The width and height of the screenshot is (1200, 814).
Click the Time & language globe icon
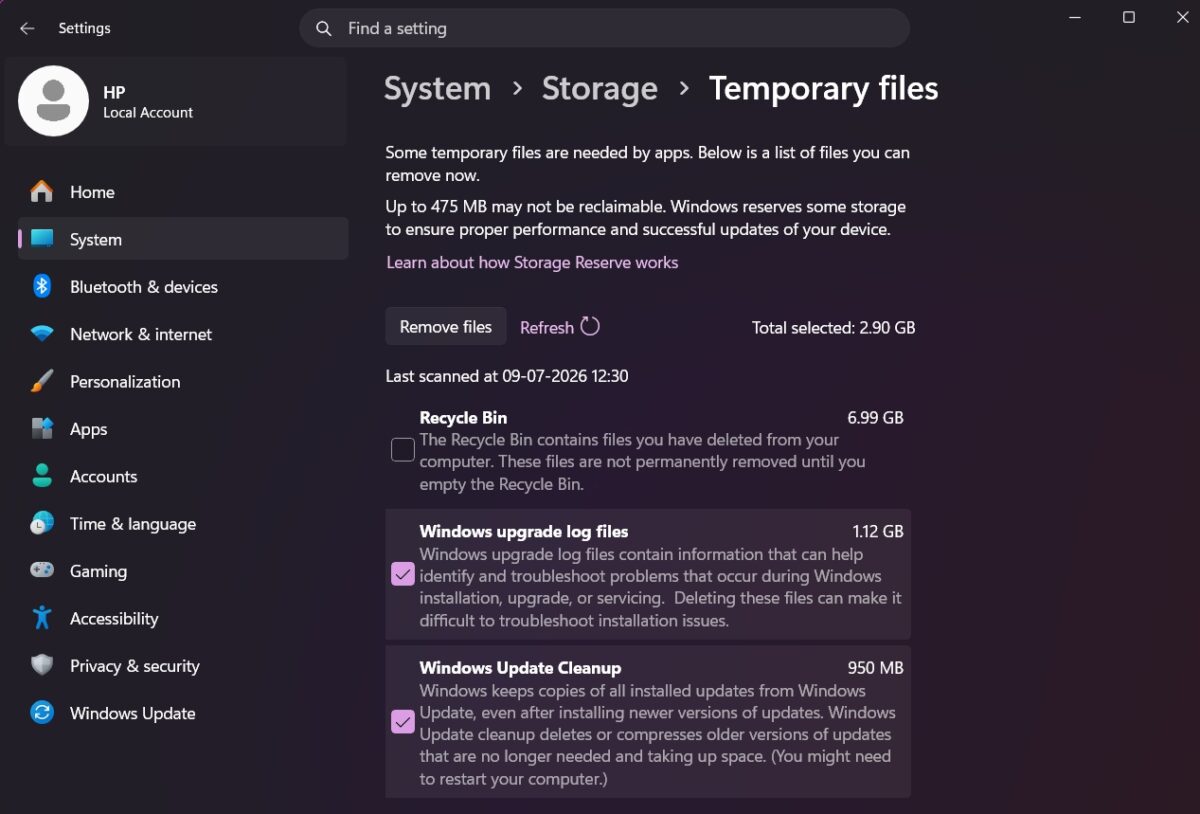42,523
